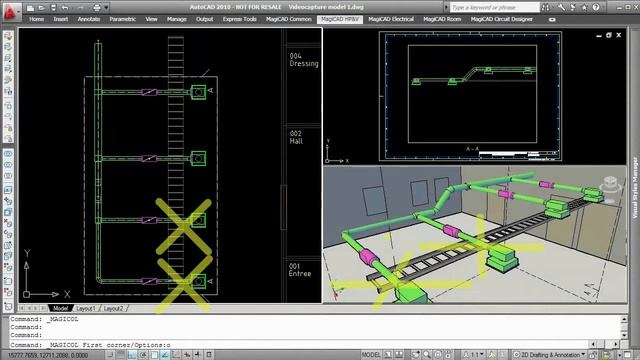
Task: Click the coordinates readout in status bar
Action: pyautogui.click(x=48, y=355)
